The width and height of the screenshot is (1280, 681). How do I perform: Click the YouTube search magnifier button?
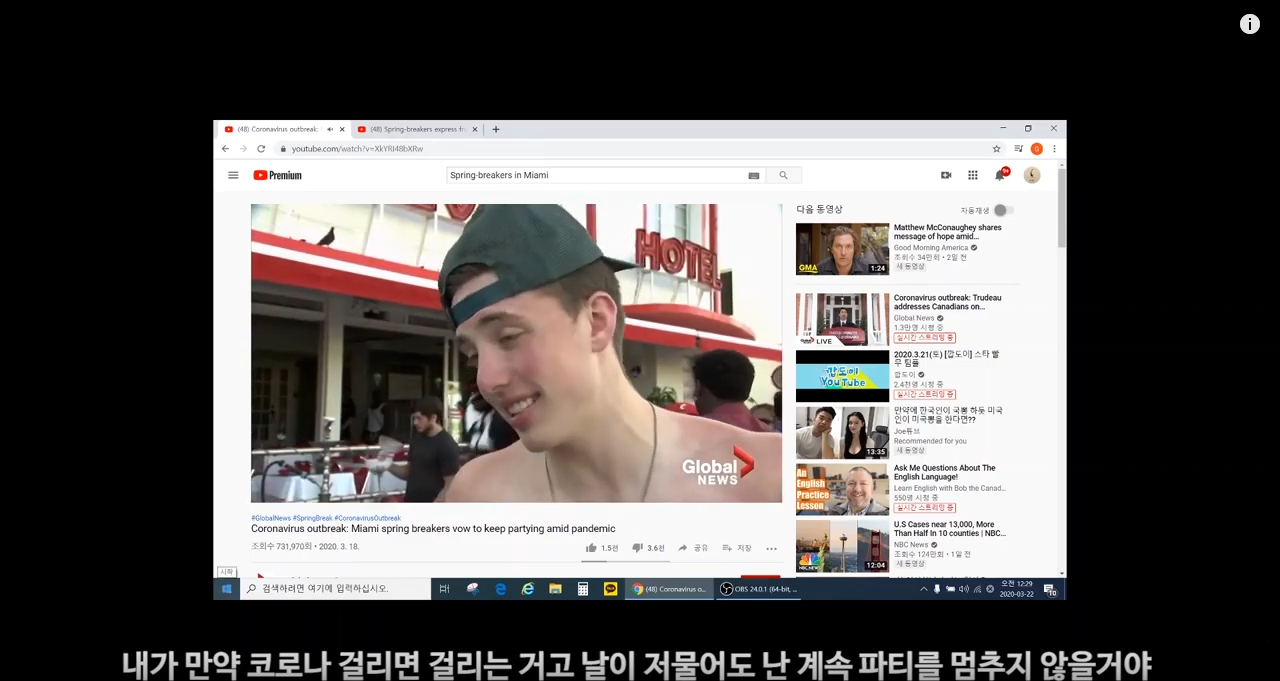(x=783, y=175)
